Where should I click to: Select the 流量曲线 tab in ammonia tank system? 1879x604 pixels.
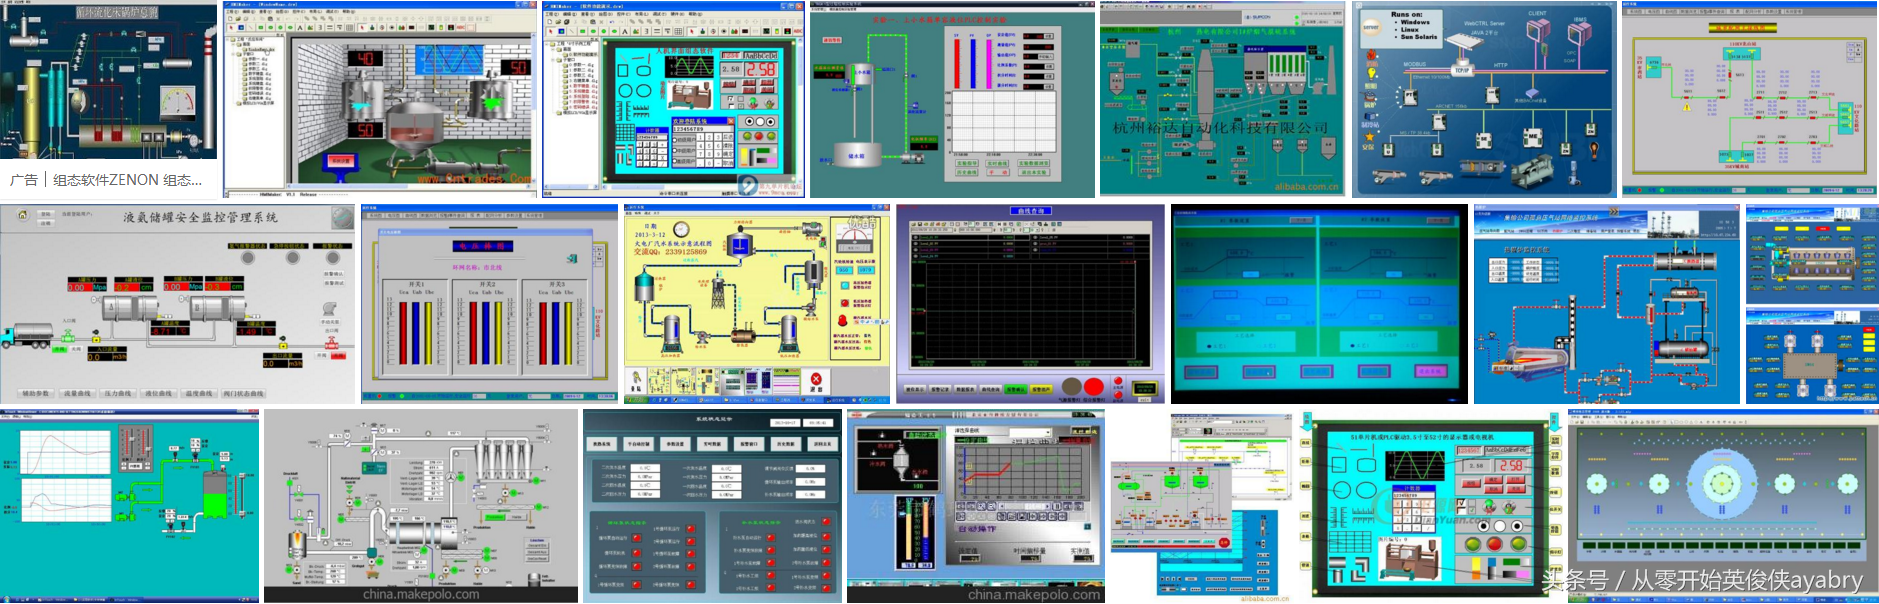click(x=77, y=393)
